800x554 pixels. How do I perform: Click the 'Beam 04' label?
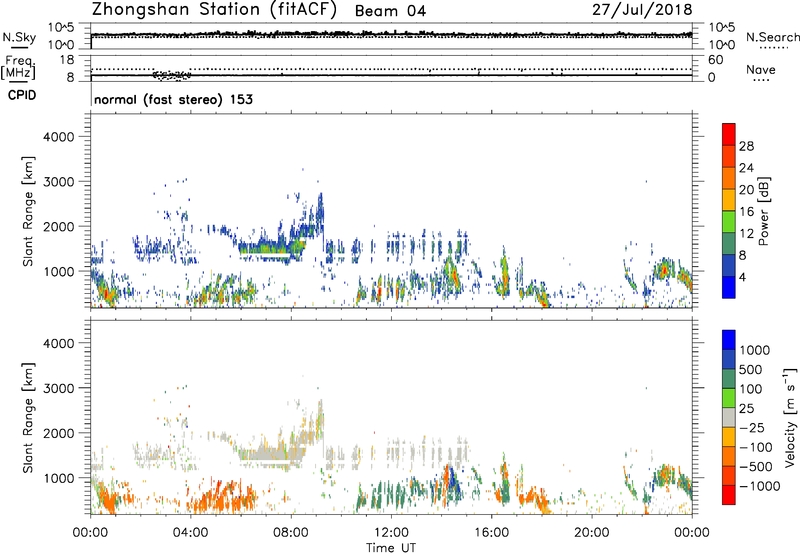click(x=390, y=11)
